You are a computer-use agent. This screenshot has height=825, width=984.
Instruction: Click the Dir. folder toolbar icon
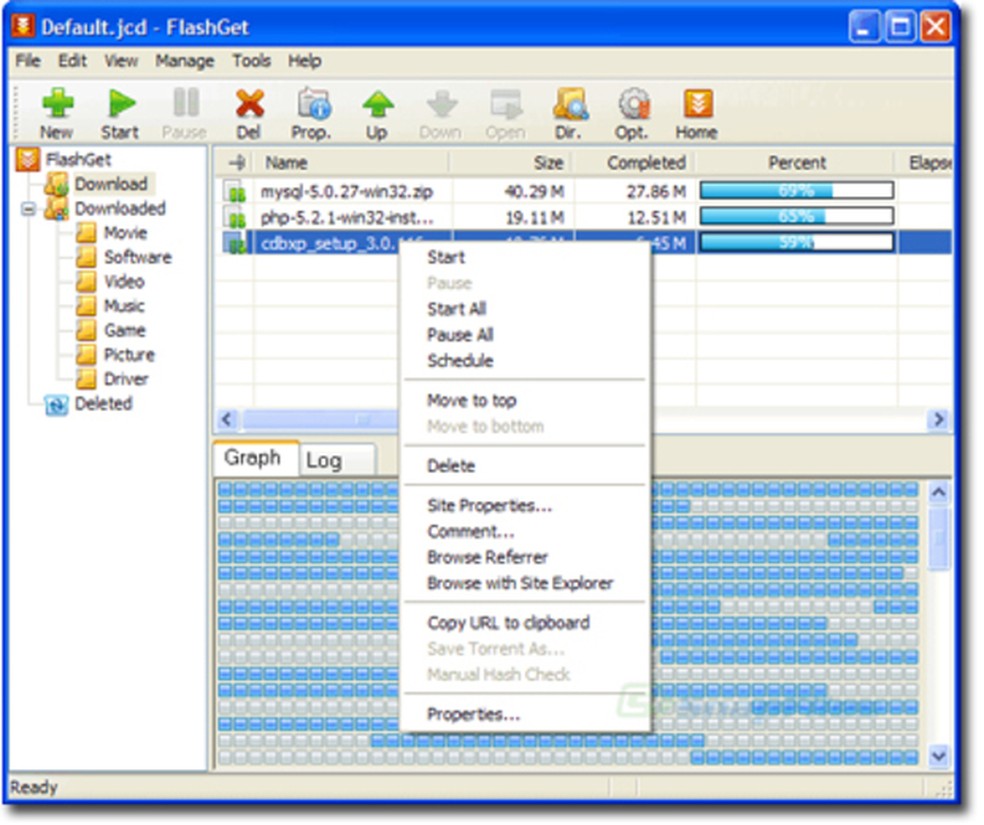pos(570,104)
